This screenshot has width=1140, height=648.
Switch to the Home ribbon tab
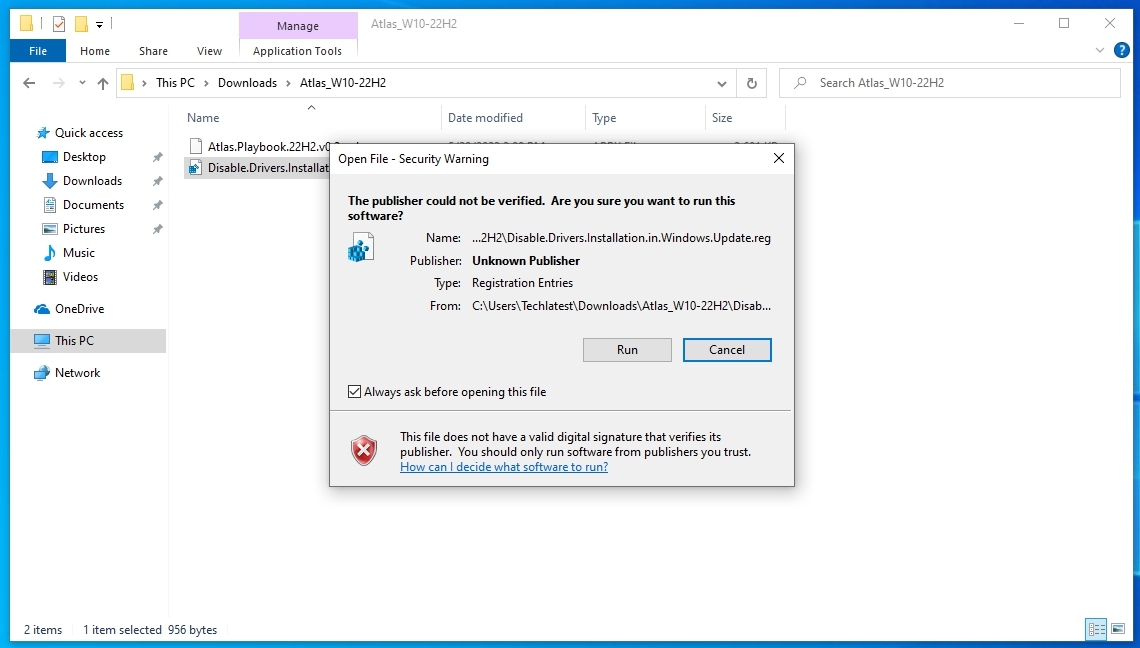[x=94, y=50]
